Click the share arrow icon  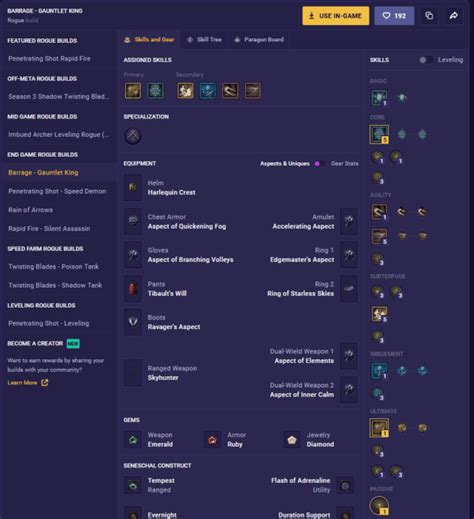coord(454,16)
